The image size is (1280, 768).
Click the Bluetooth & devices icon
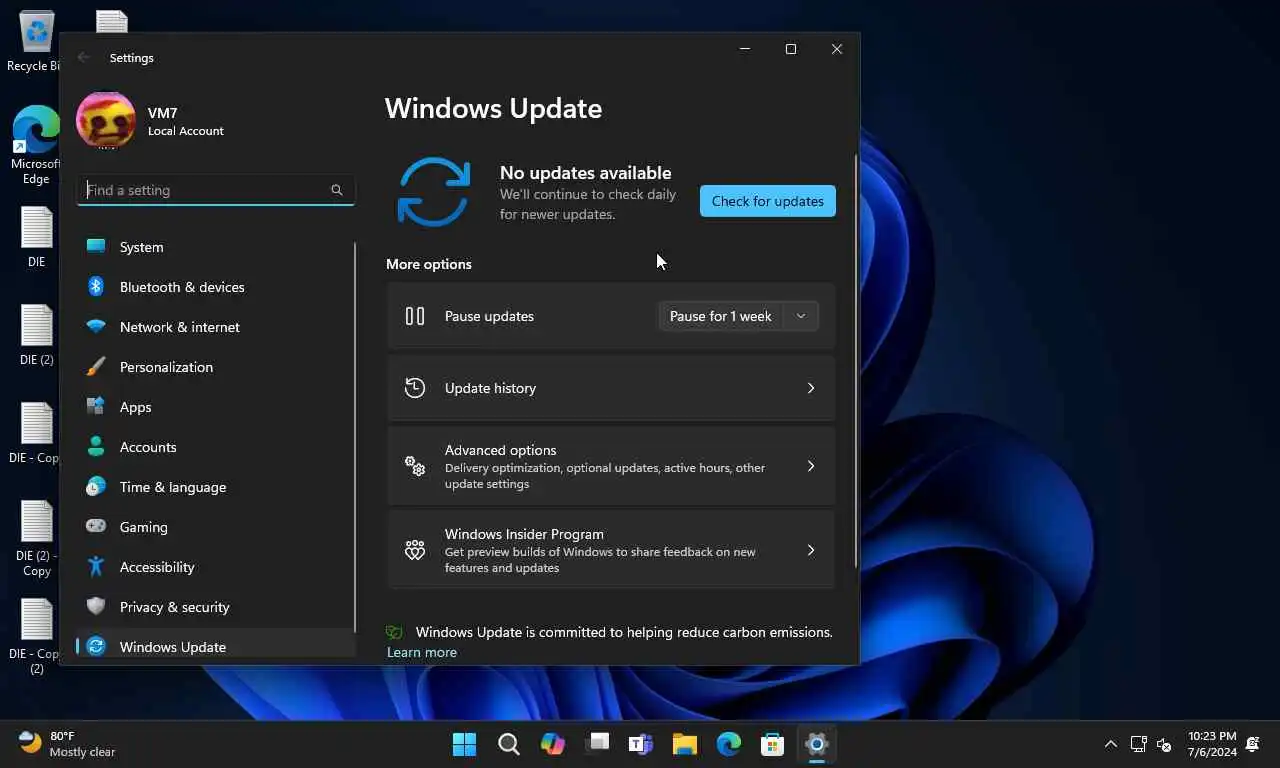tap(96, 287)
